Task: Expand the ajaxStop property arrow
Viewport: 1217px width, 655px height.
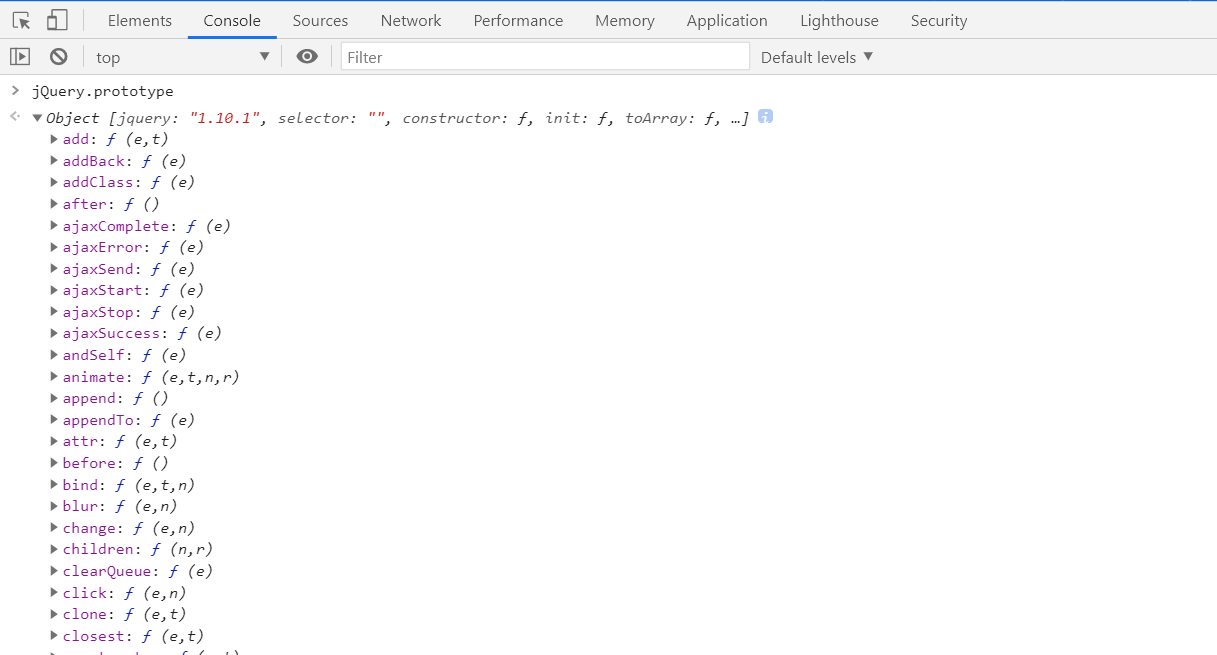Action: pyautogui.click(x=54, y=312)
